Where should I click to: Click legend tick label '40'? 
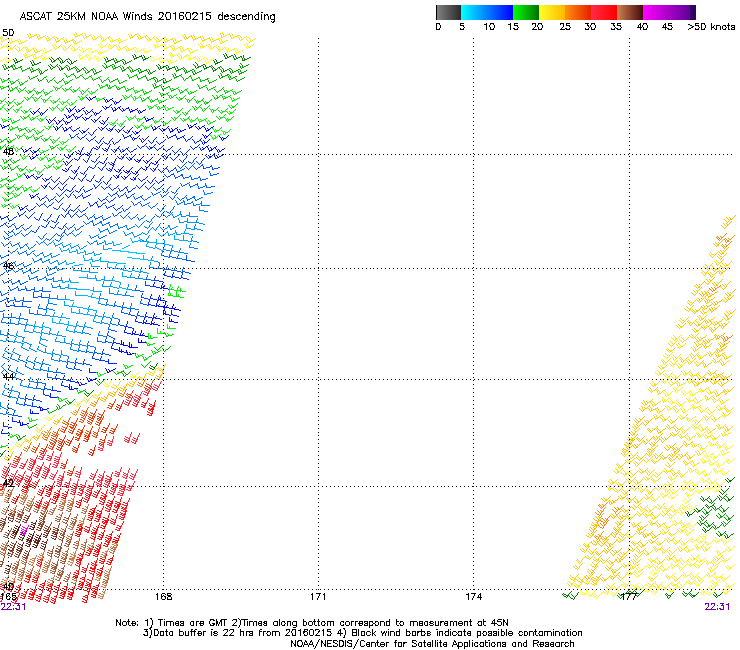(642, 27)
